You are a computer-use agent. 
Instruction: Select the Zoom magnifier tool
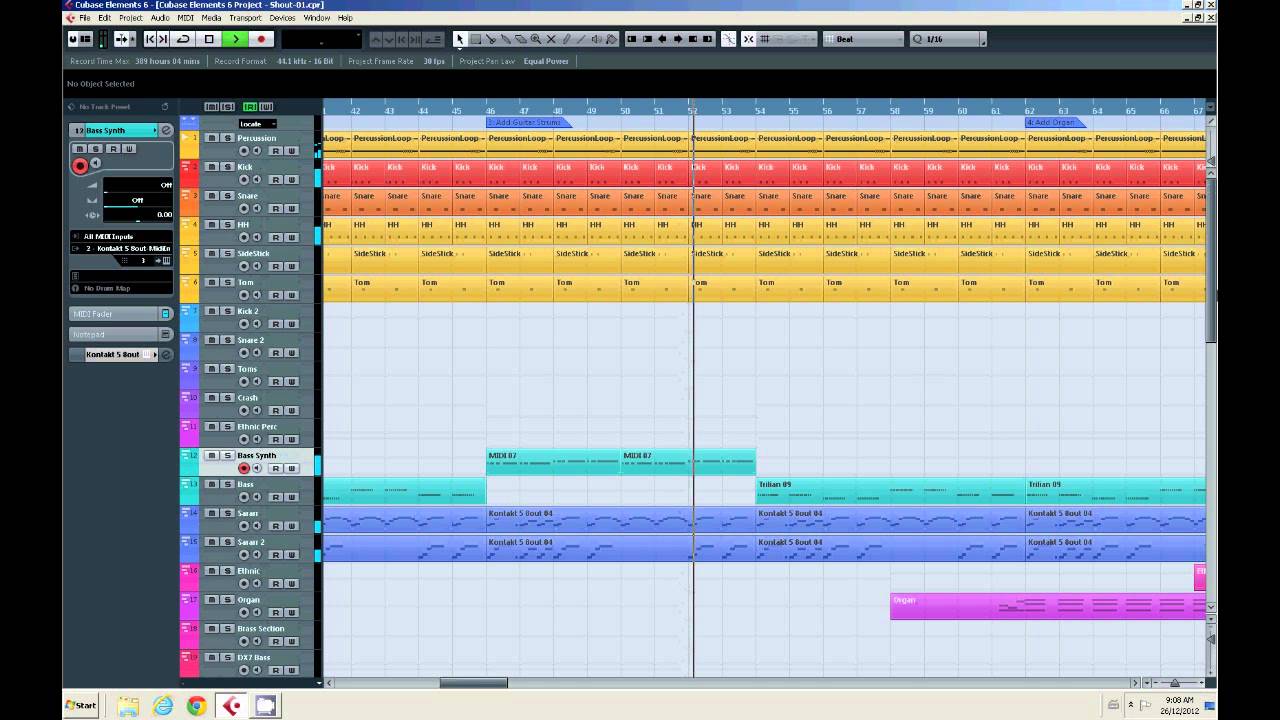point(536,39)
